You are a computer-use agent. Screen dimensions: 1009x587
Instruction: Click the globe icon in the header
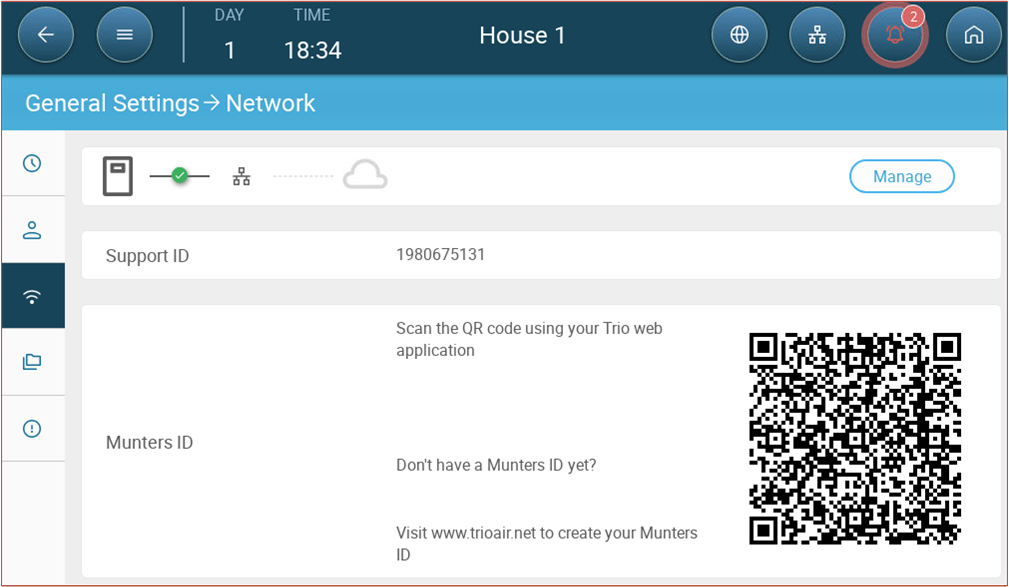tap(739, 34)
